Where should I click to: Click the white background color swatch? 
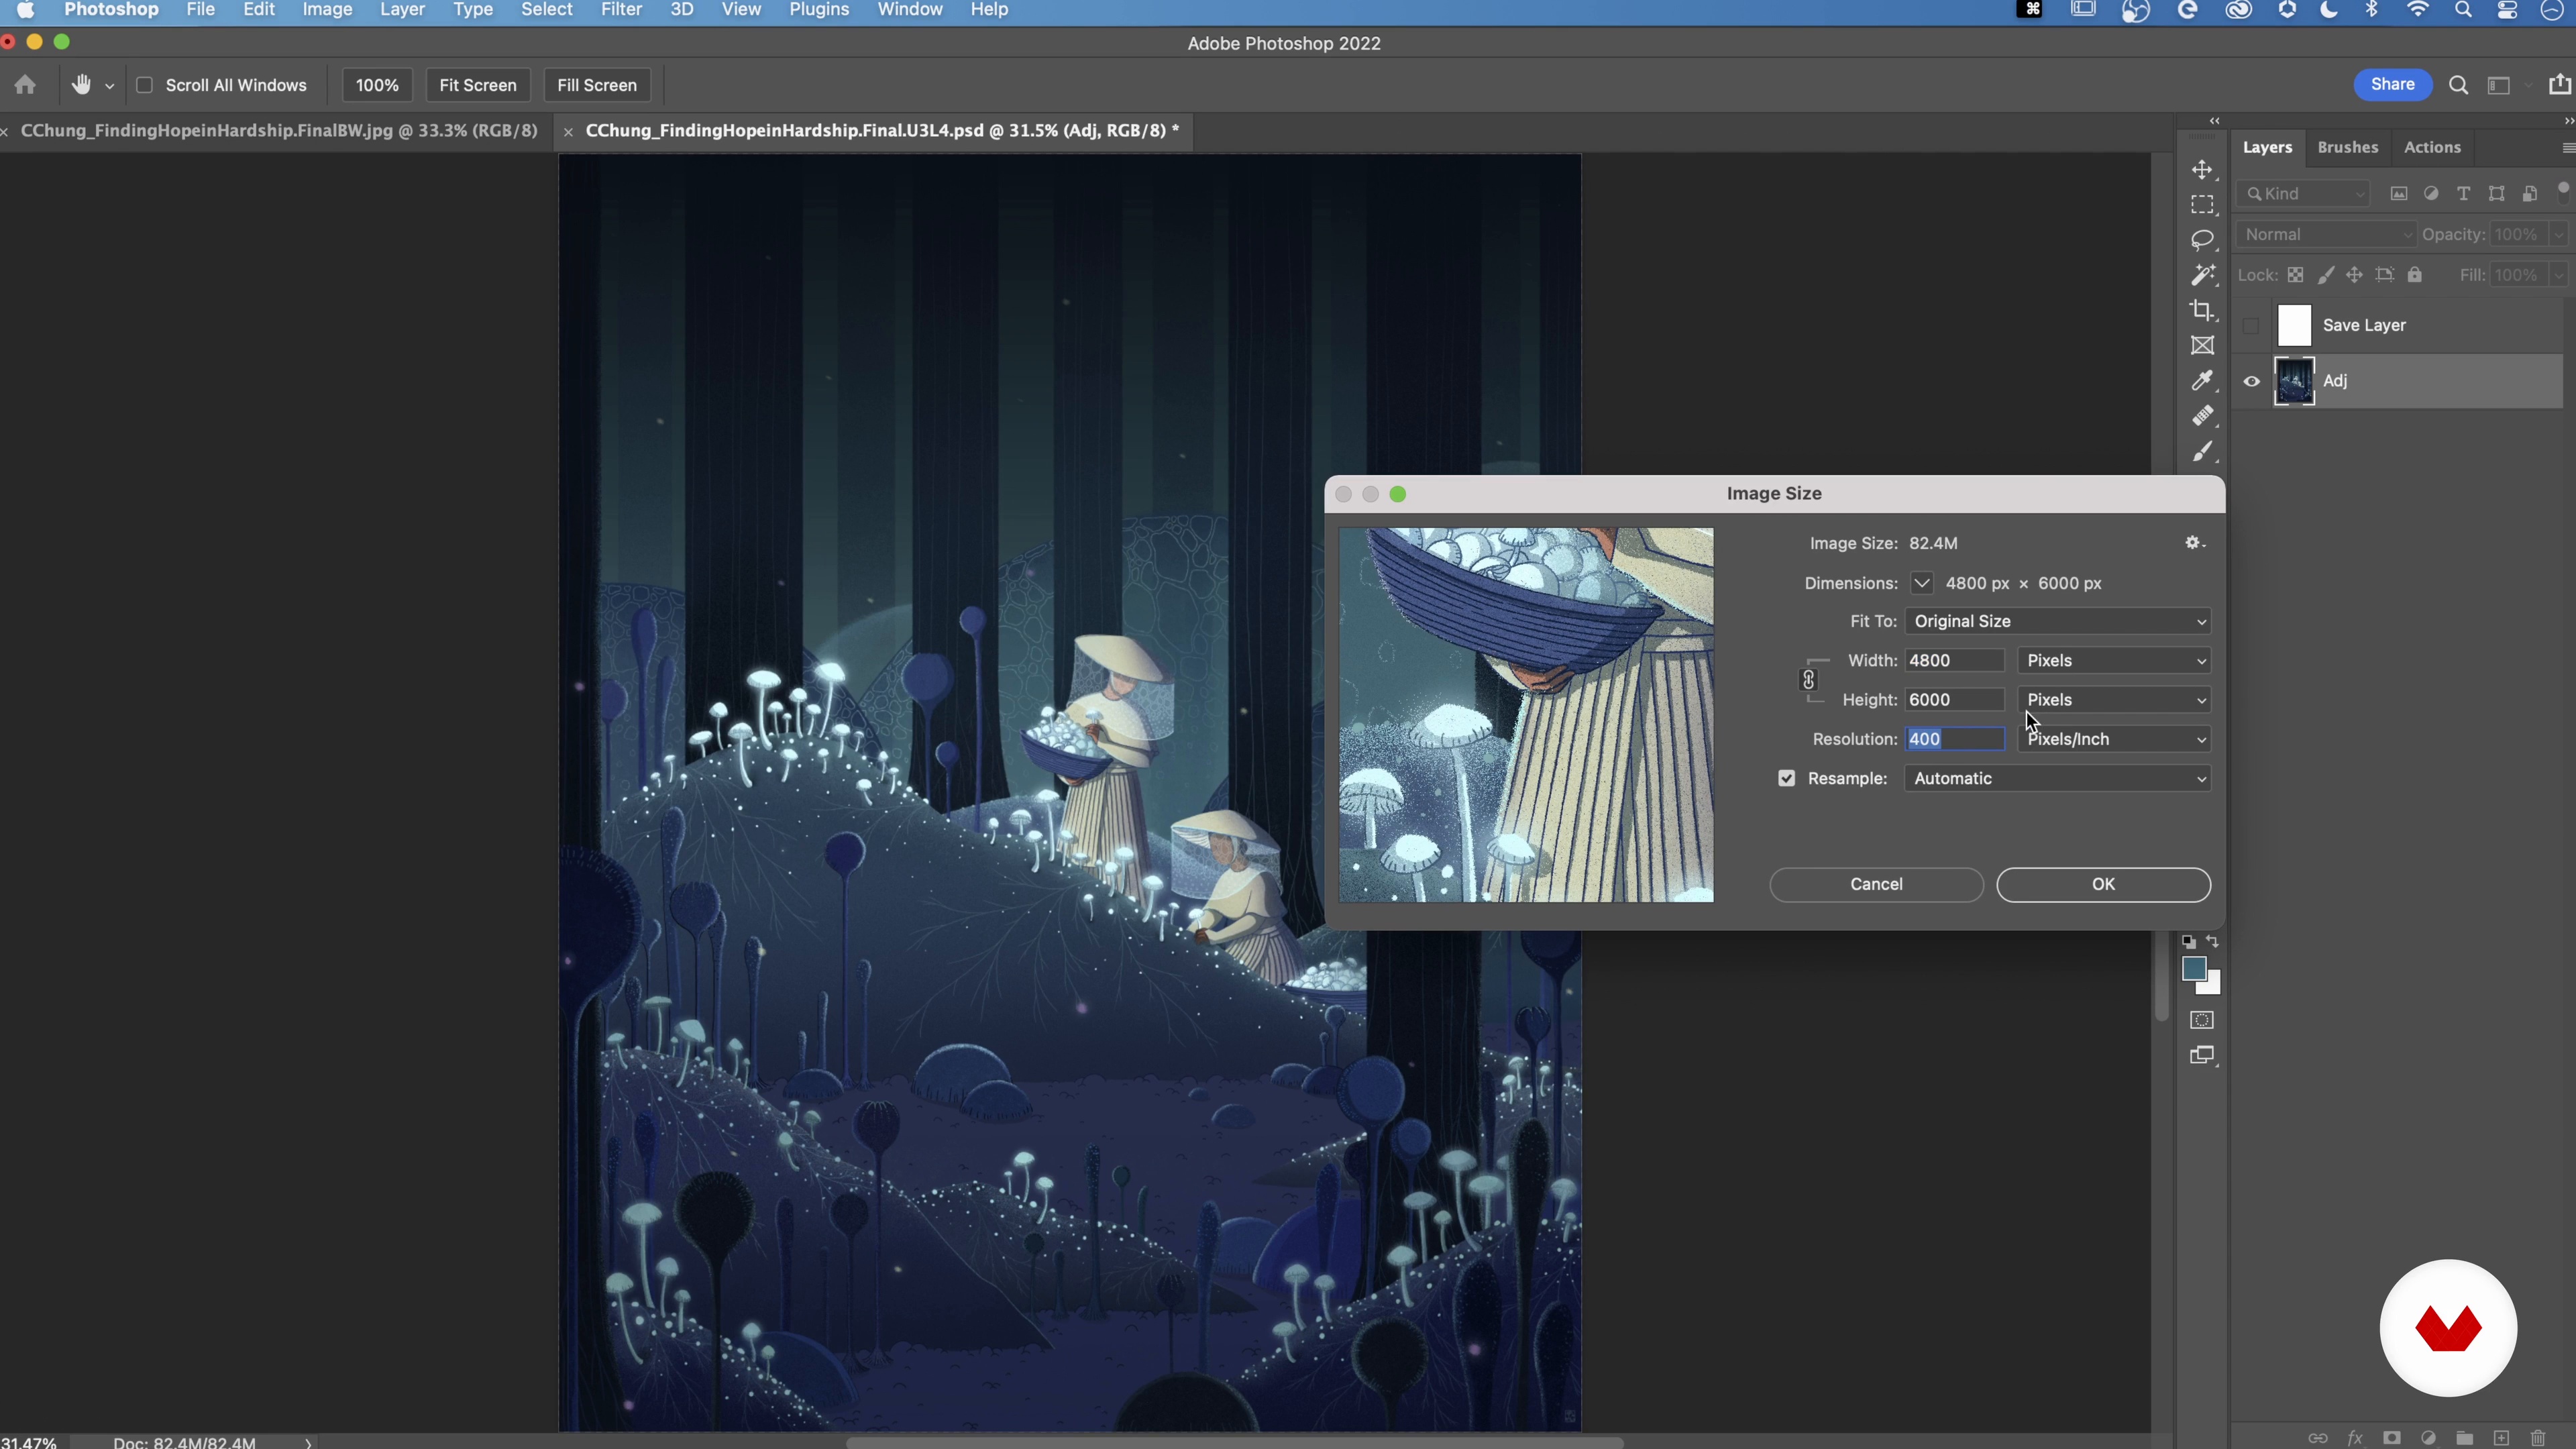point(2213,987)
